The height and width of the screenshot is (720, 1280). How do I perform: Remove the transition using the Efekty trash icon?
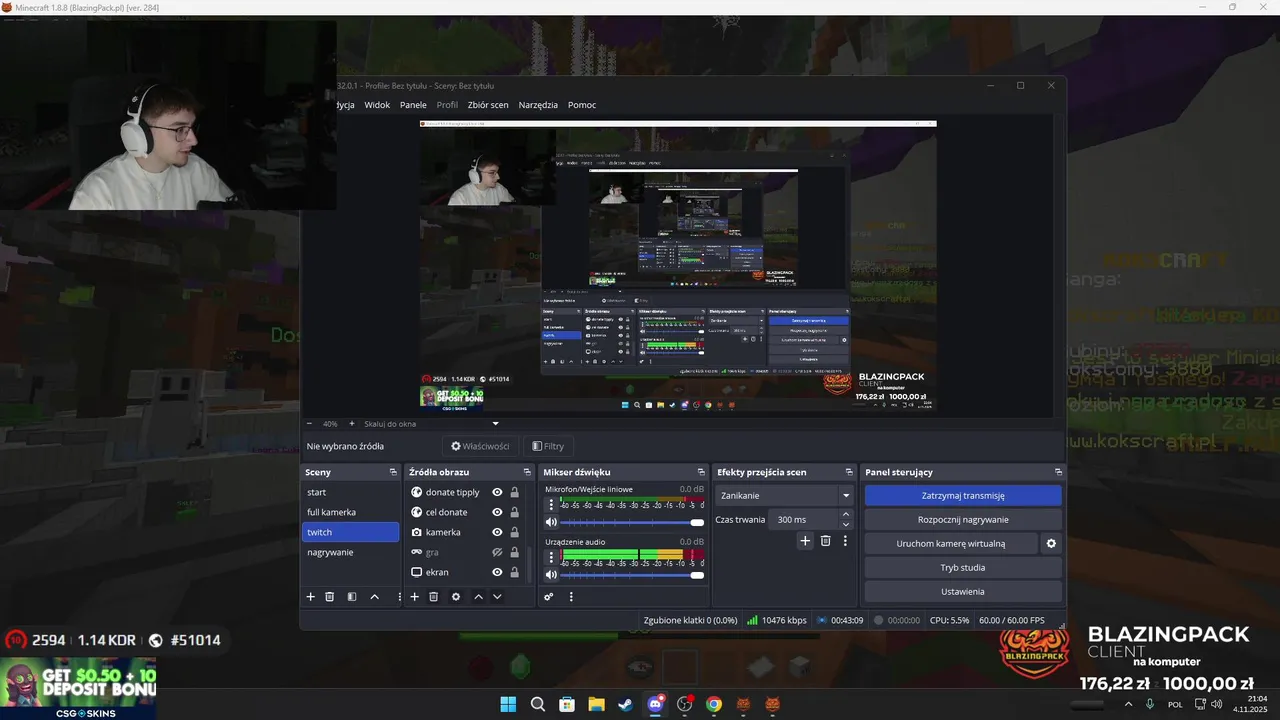click(x=825, y=541)
